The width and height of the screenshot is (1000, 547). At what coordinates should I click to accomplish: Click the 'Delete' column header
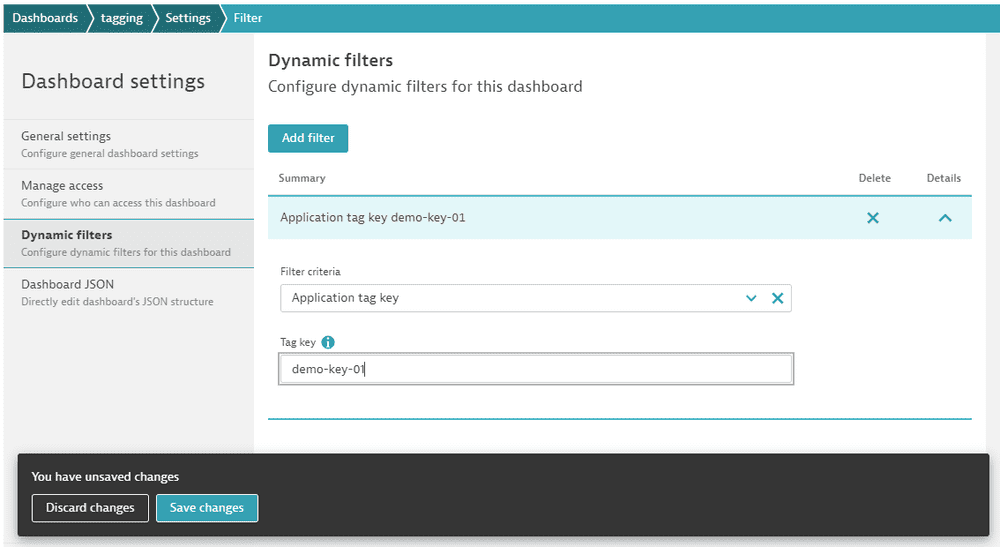pyautogui.click(x=874, y=179)
